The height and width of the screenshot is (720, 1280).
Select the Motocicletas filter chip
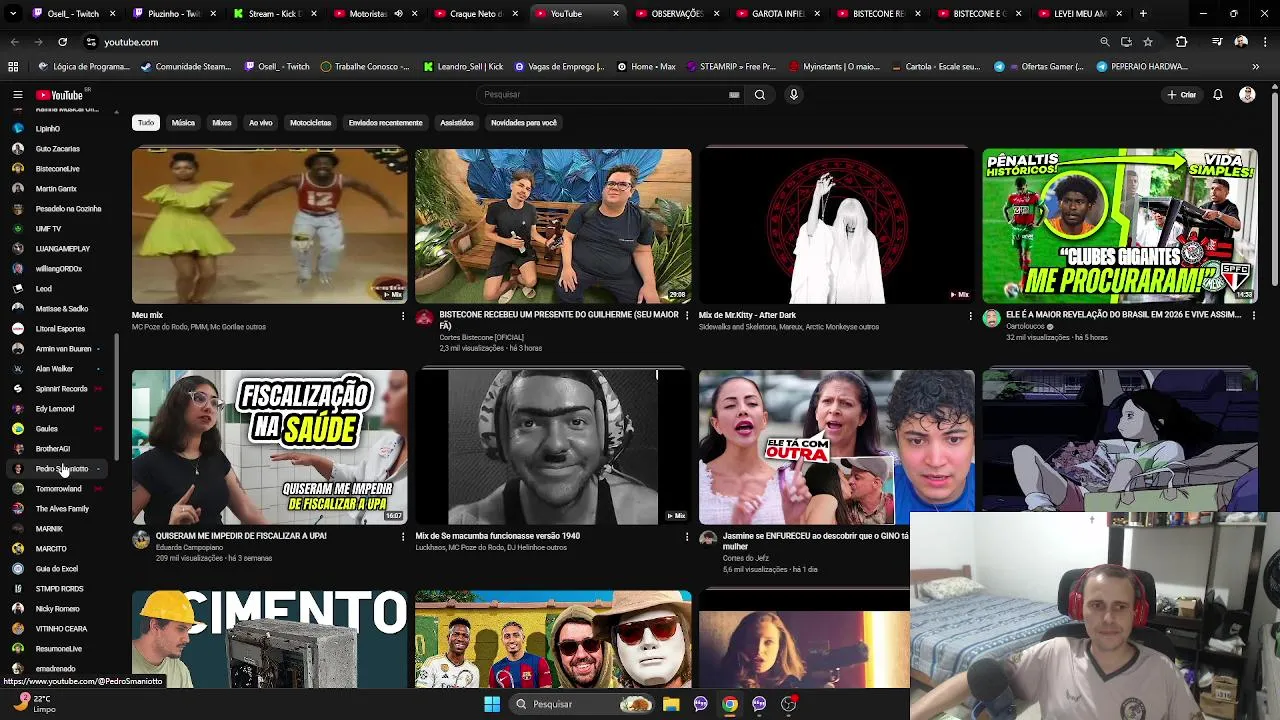pos(310,123)
